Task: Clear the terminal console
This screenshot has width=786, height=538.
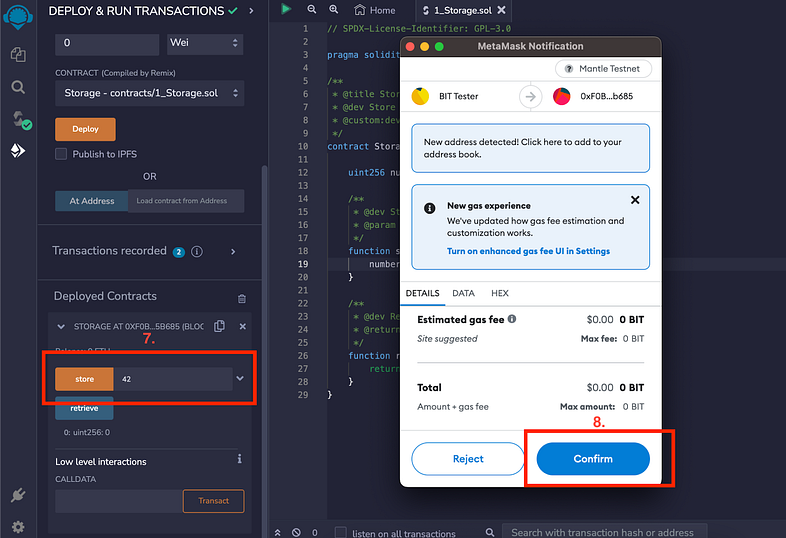Action: pyautogui.click(x=296, y=532)
